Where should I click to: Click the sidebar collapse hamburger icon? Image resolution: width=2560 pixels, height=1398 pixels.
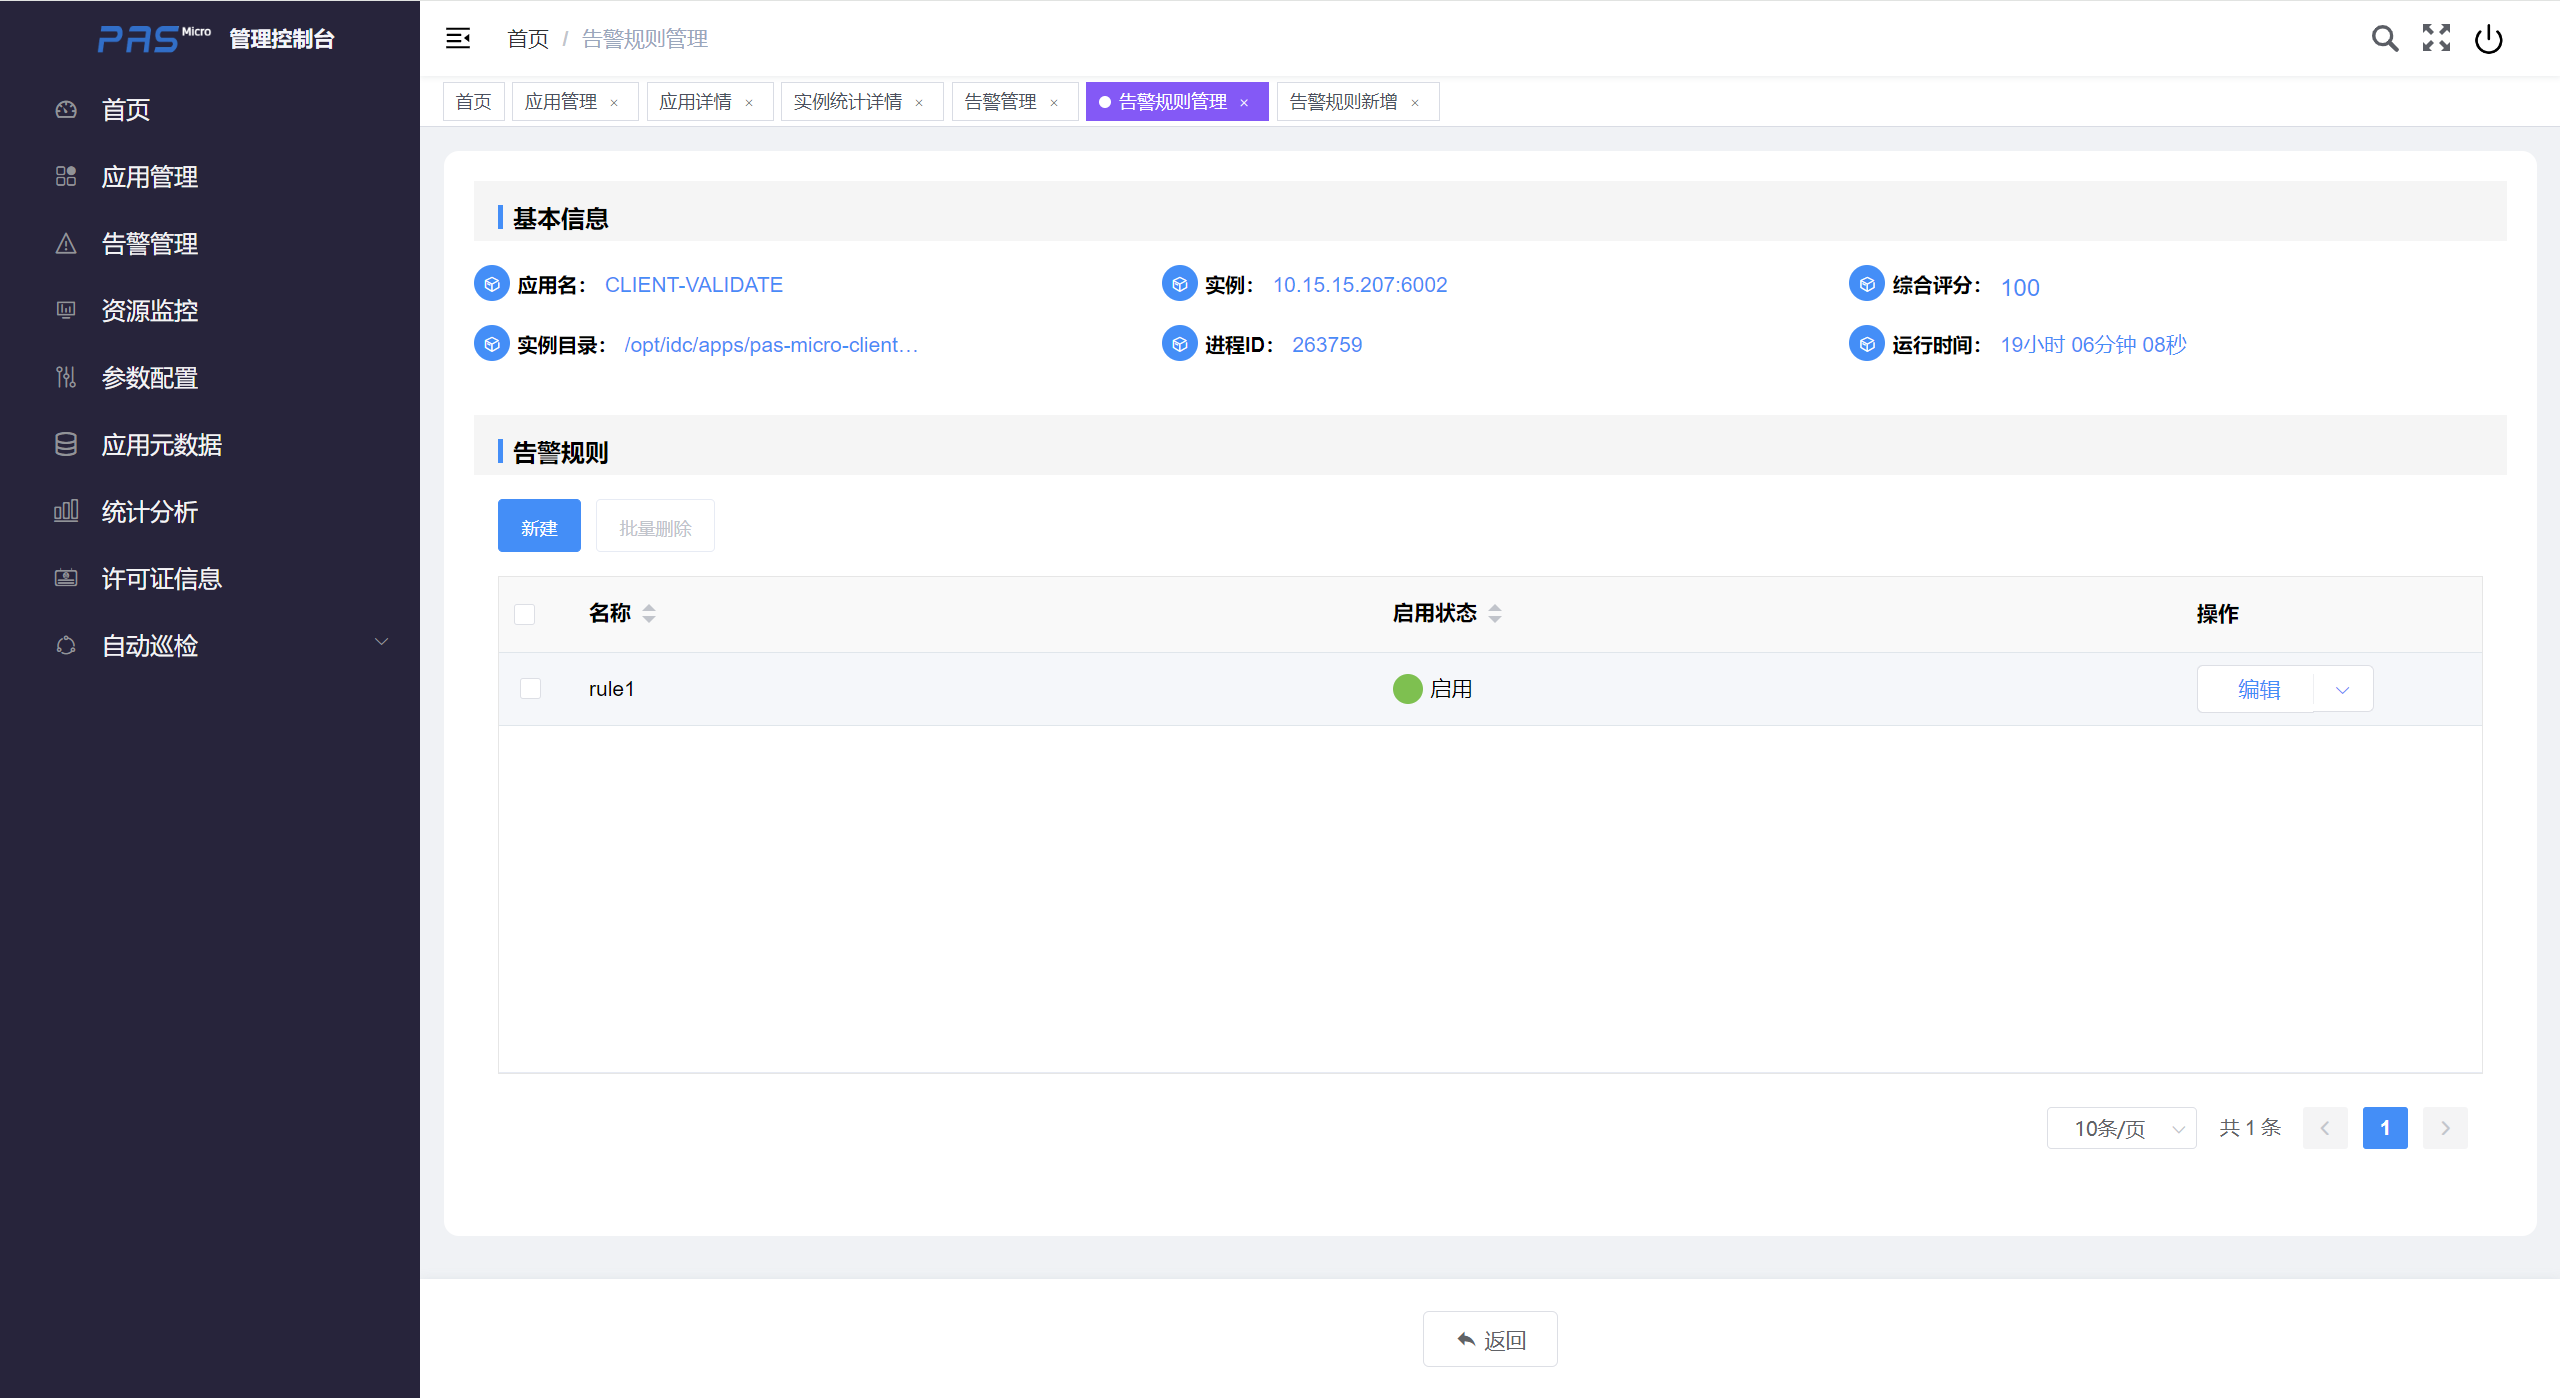point(458,39)
